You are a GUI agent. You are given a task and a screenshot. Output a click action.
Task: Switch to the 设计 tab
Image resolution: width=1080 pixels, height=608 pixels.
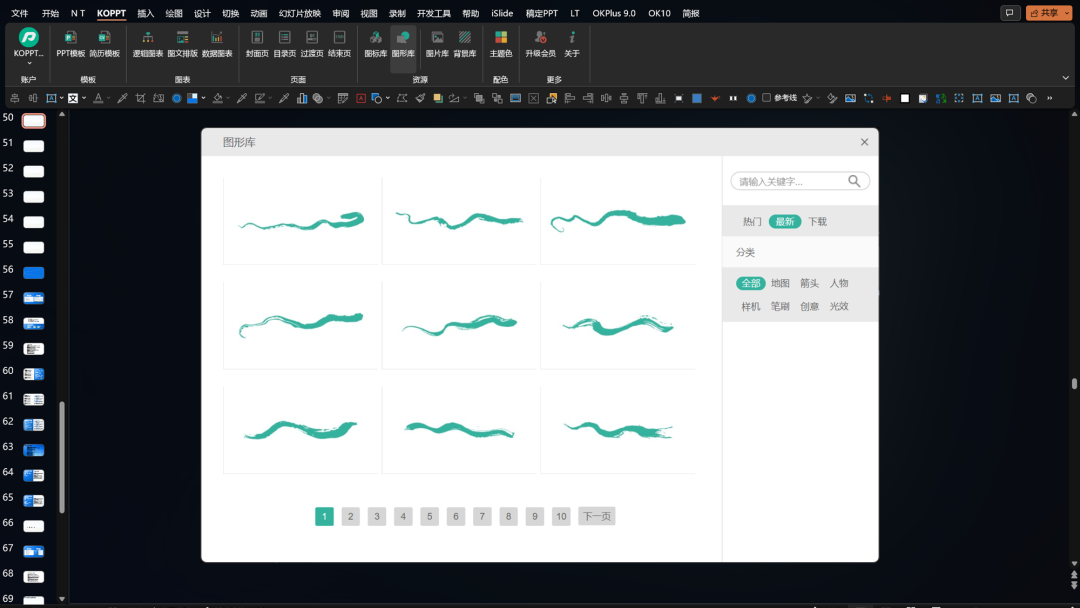202,13
